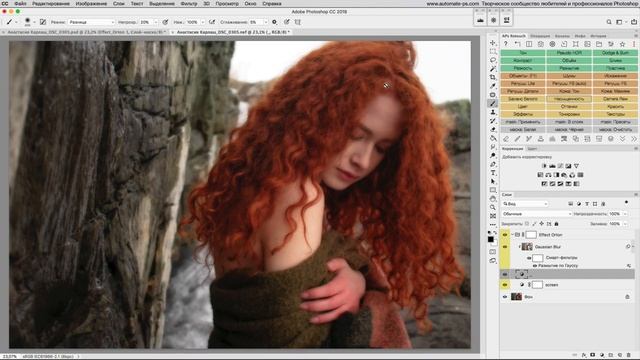
Task: Select the History Brush tool
Action: 493,121
